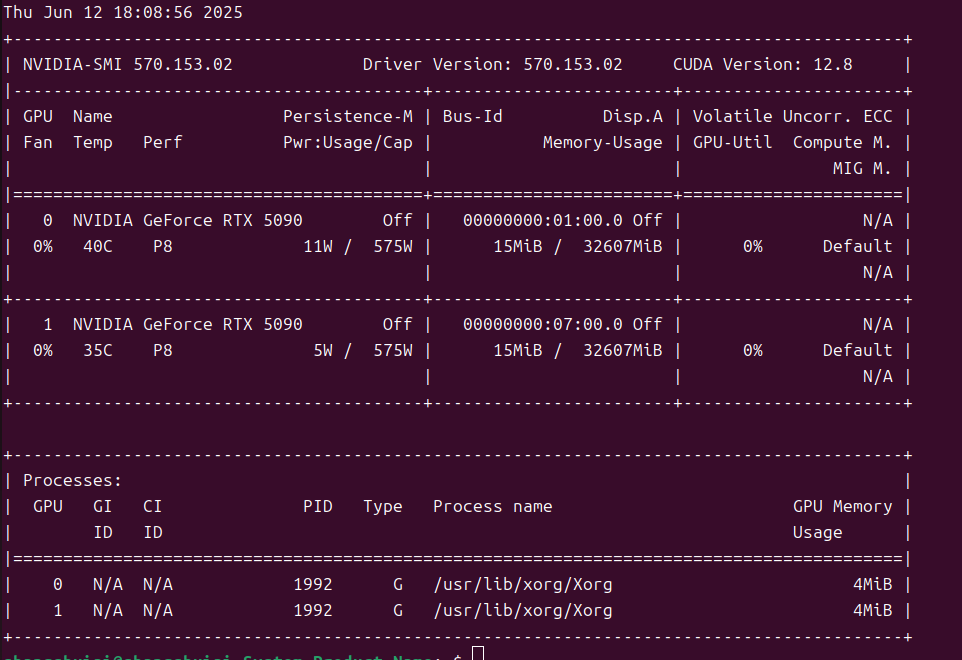Click '4MiB' in GPU 1 process row
The width and height of the screenshot is (962, 660).
click(872, 611)
